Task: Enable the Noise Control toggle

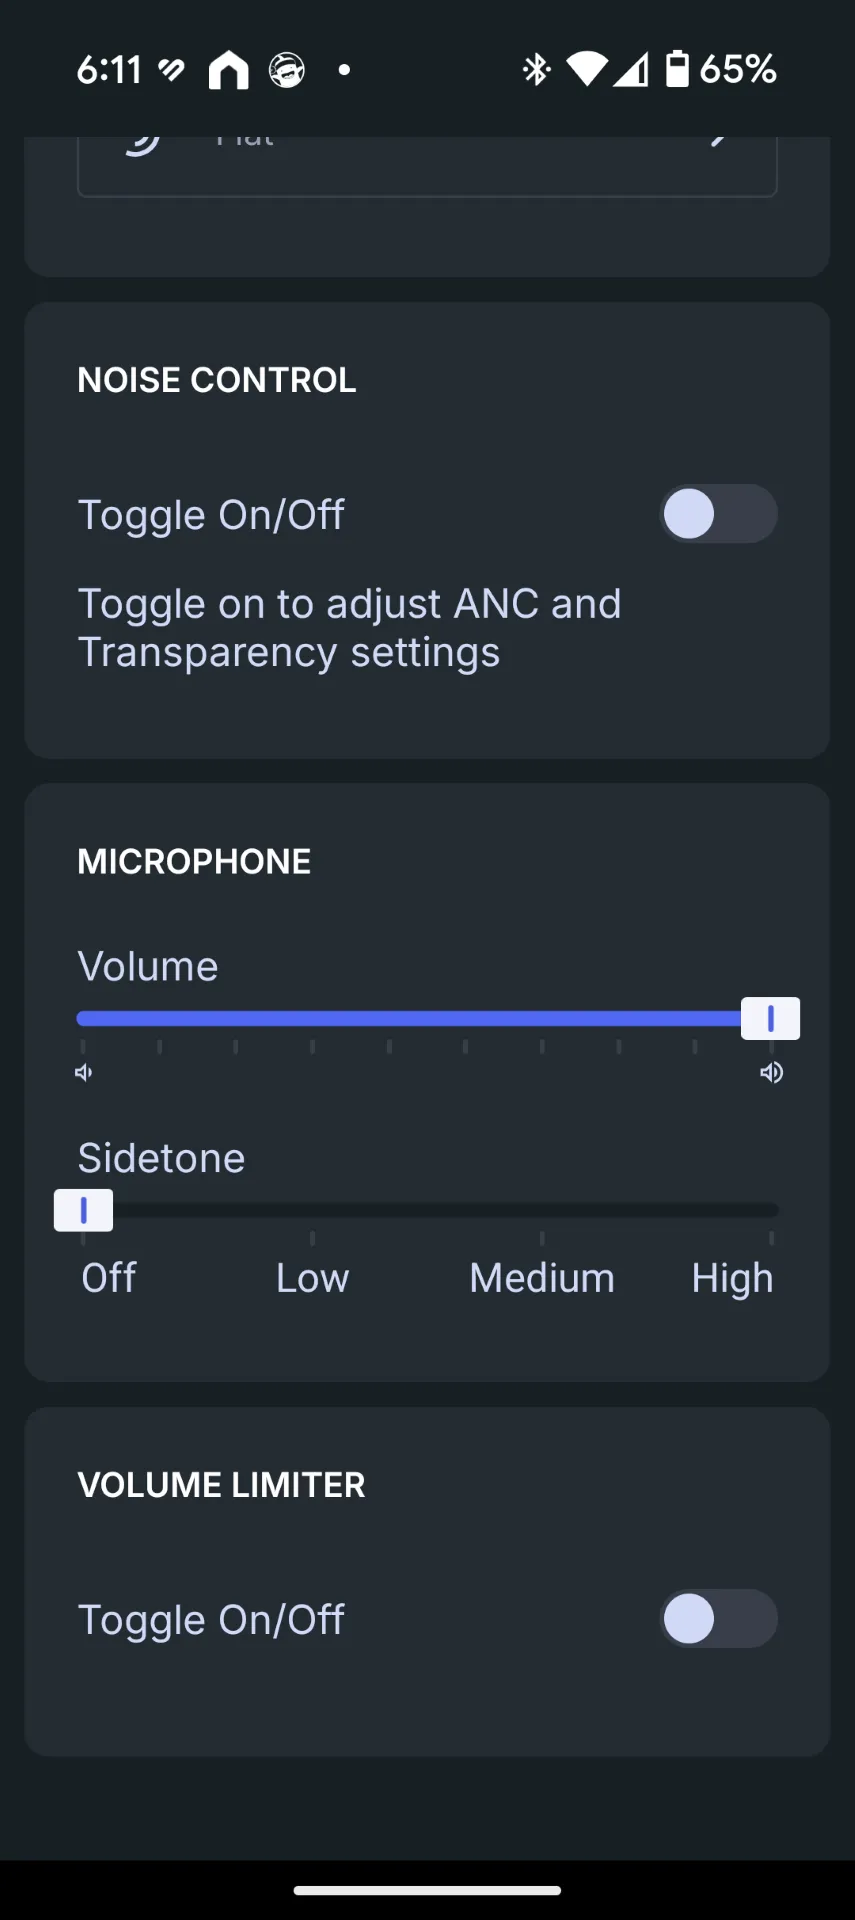Action: (x=718, y=514)
